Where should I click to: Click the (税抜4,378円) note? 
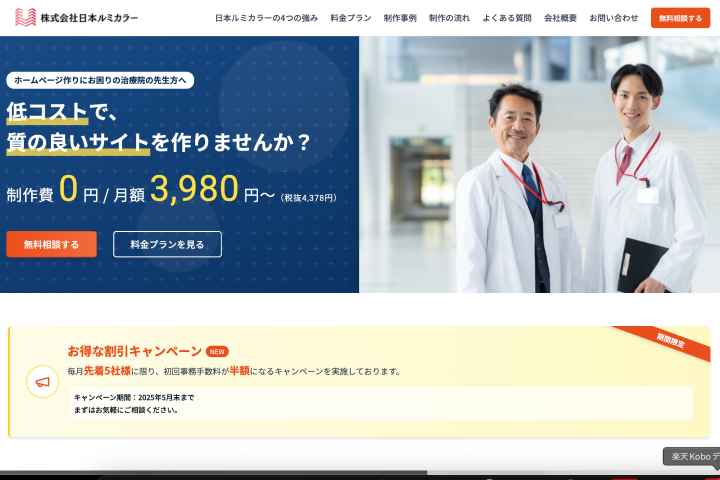tap(309, 198)
